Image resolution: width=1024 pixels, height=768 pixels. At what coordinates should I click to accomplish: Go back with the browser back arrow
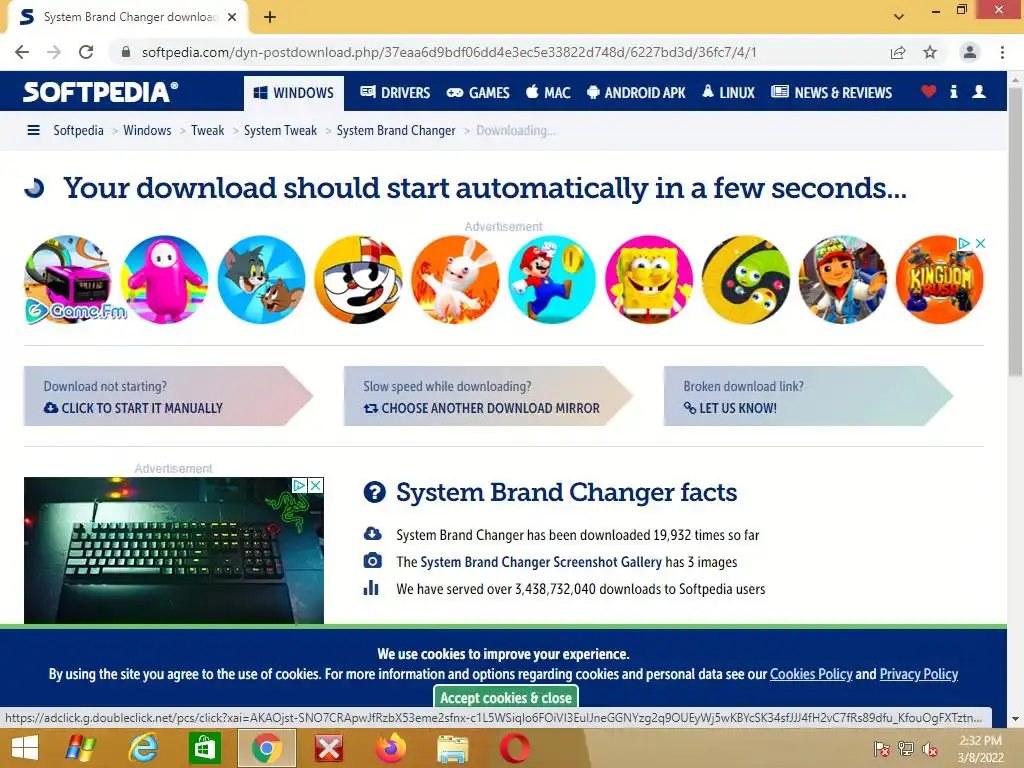(x=22, y=52)
